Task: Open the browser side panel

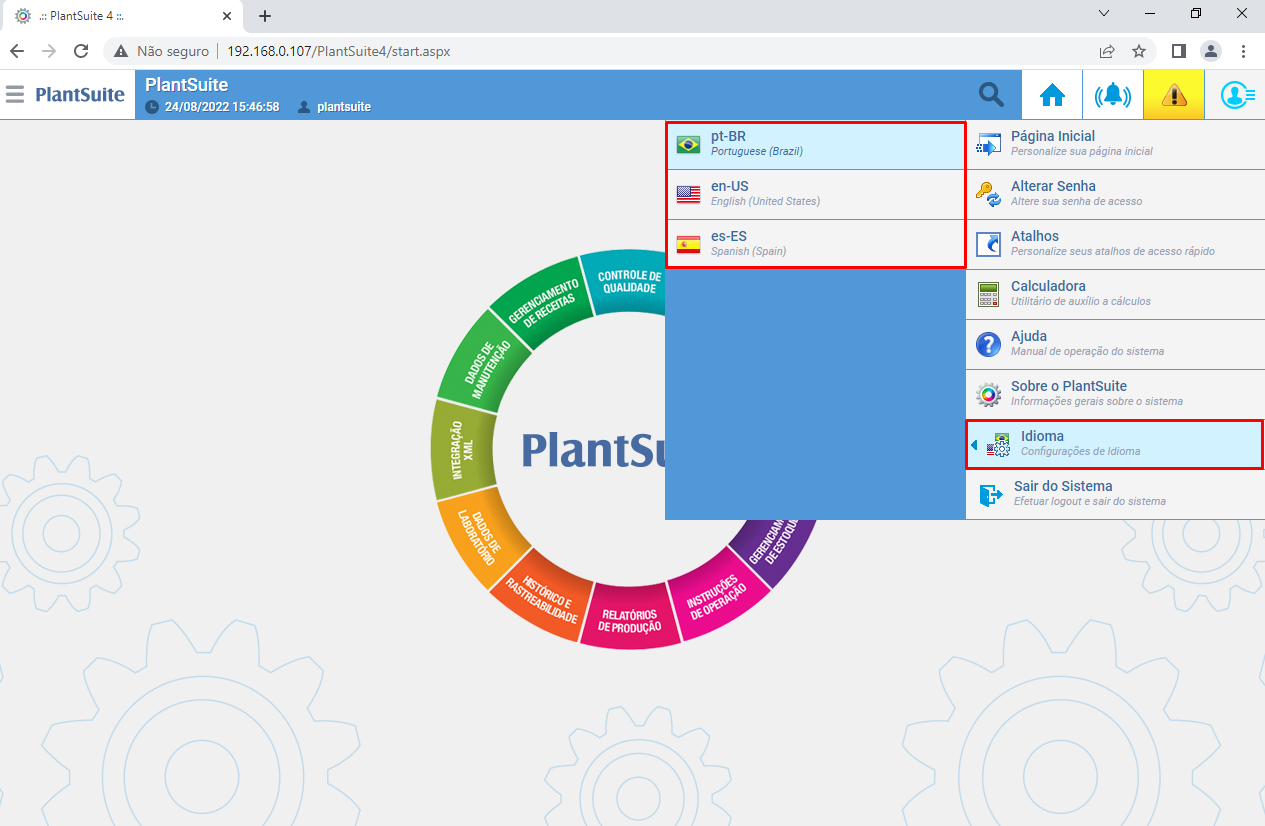Action: coord(1179,51)
